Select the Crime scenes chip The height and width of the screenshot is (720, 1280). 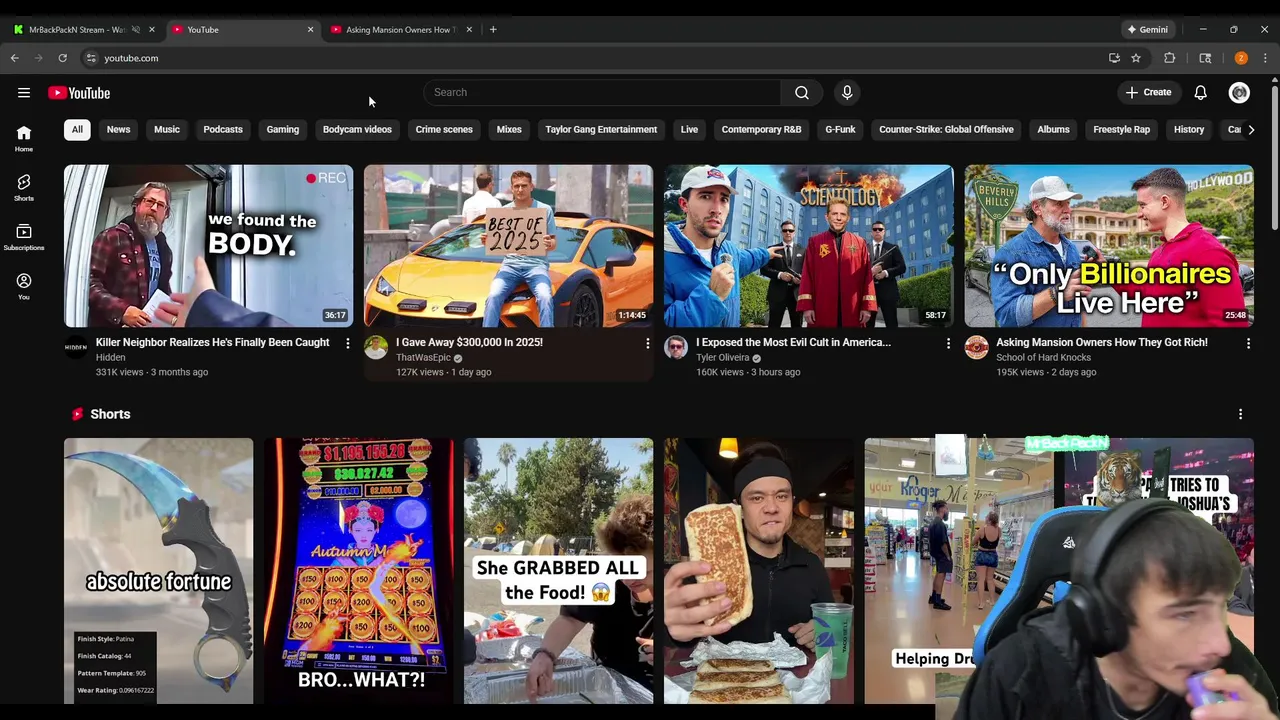[x=444, y=129]
